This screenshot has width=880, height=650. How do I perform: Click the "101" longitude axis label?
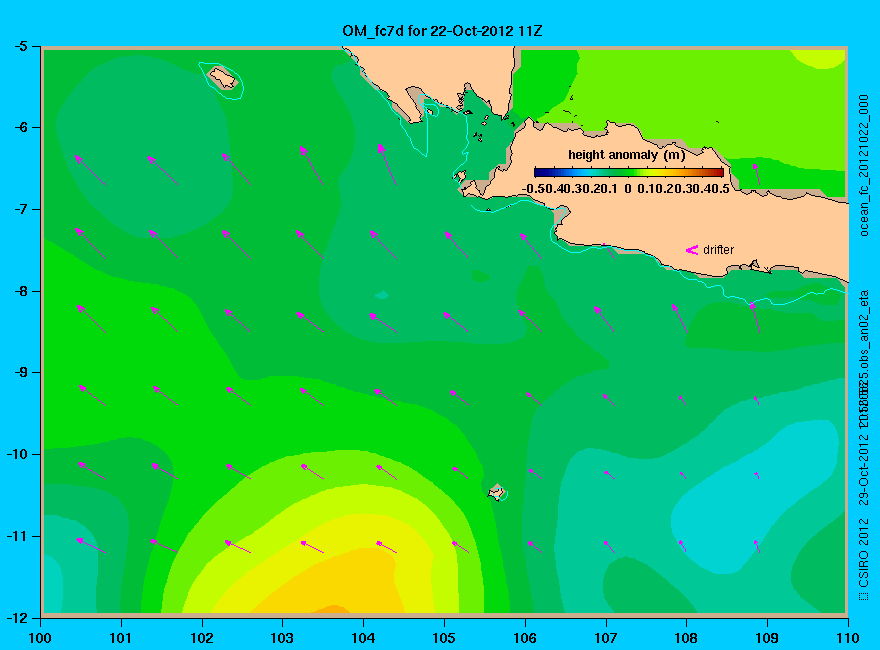[x=121, y=638]
